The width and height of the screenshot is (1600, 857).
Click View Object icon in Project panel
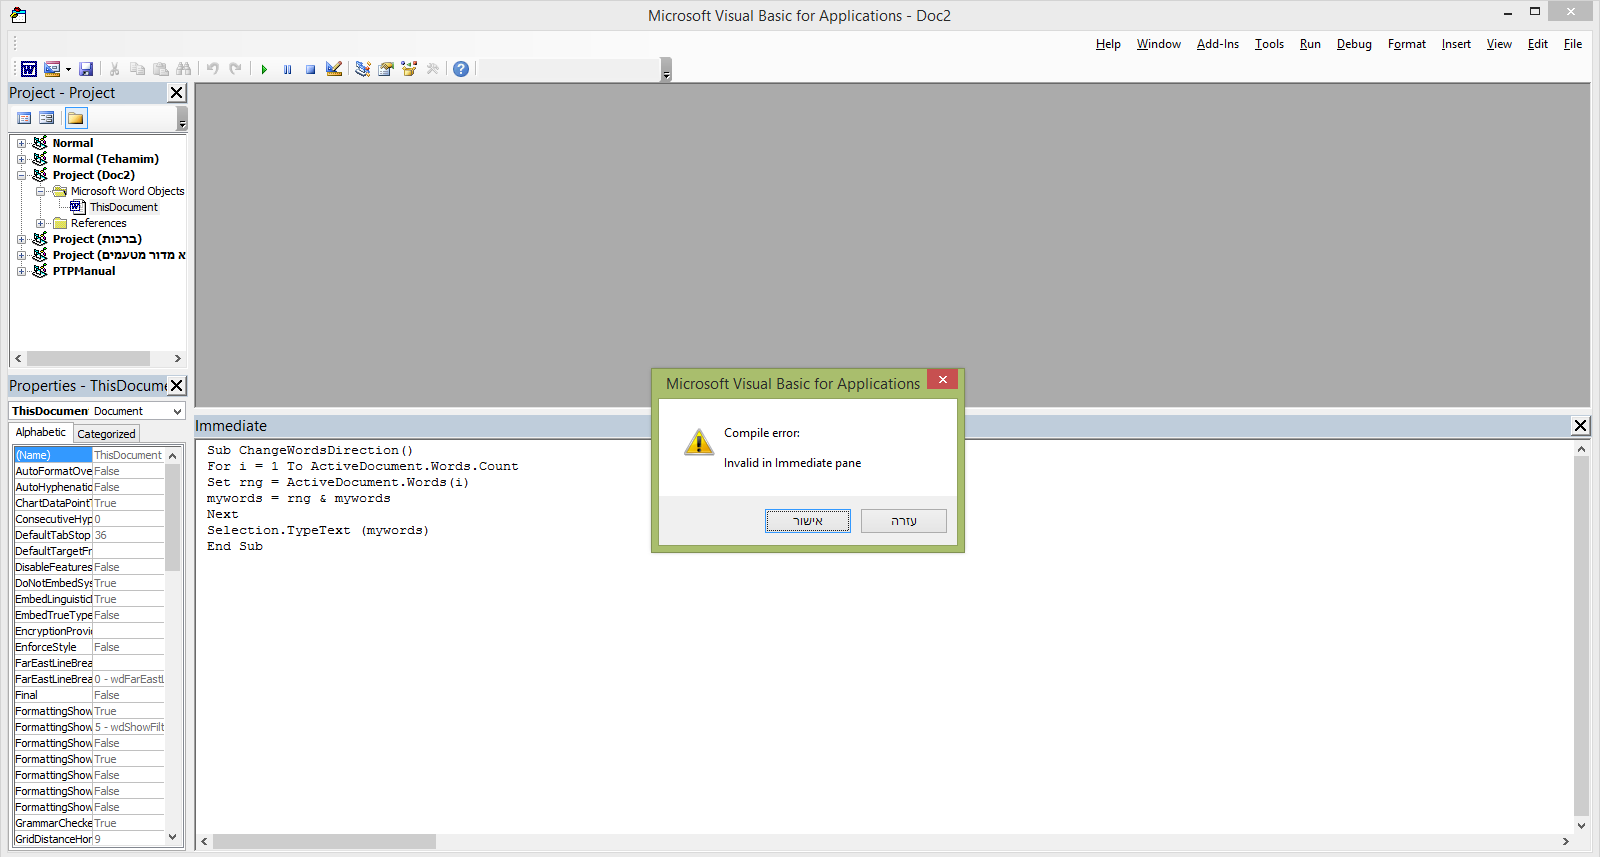pyautogui.click(x=47, y=118)
